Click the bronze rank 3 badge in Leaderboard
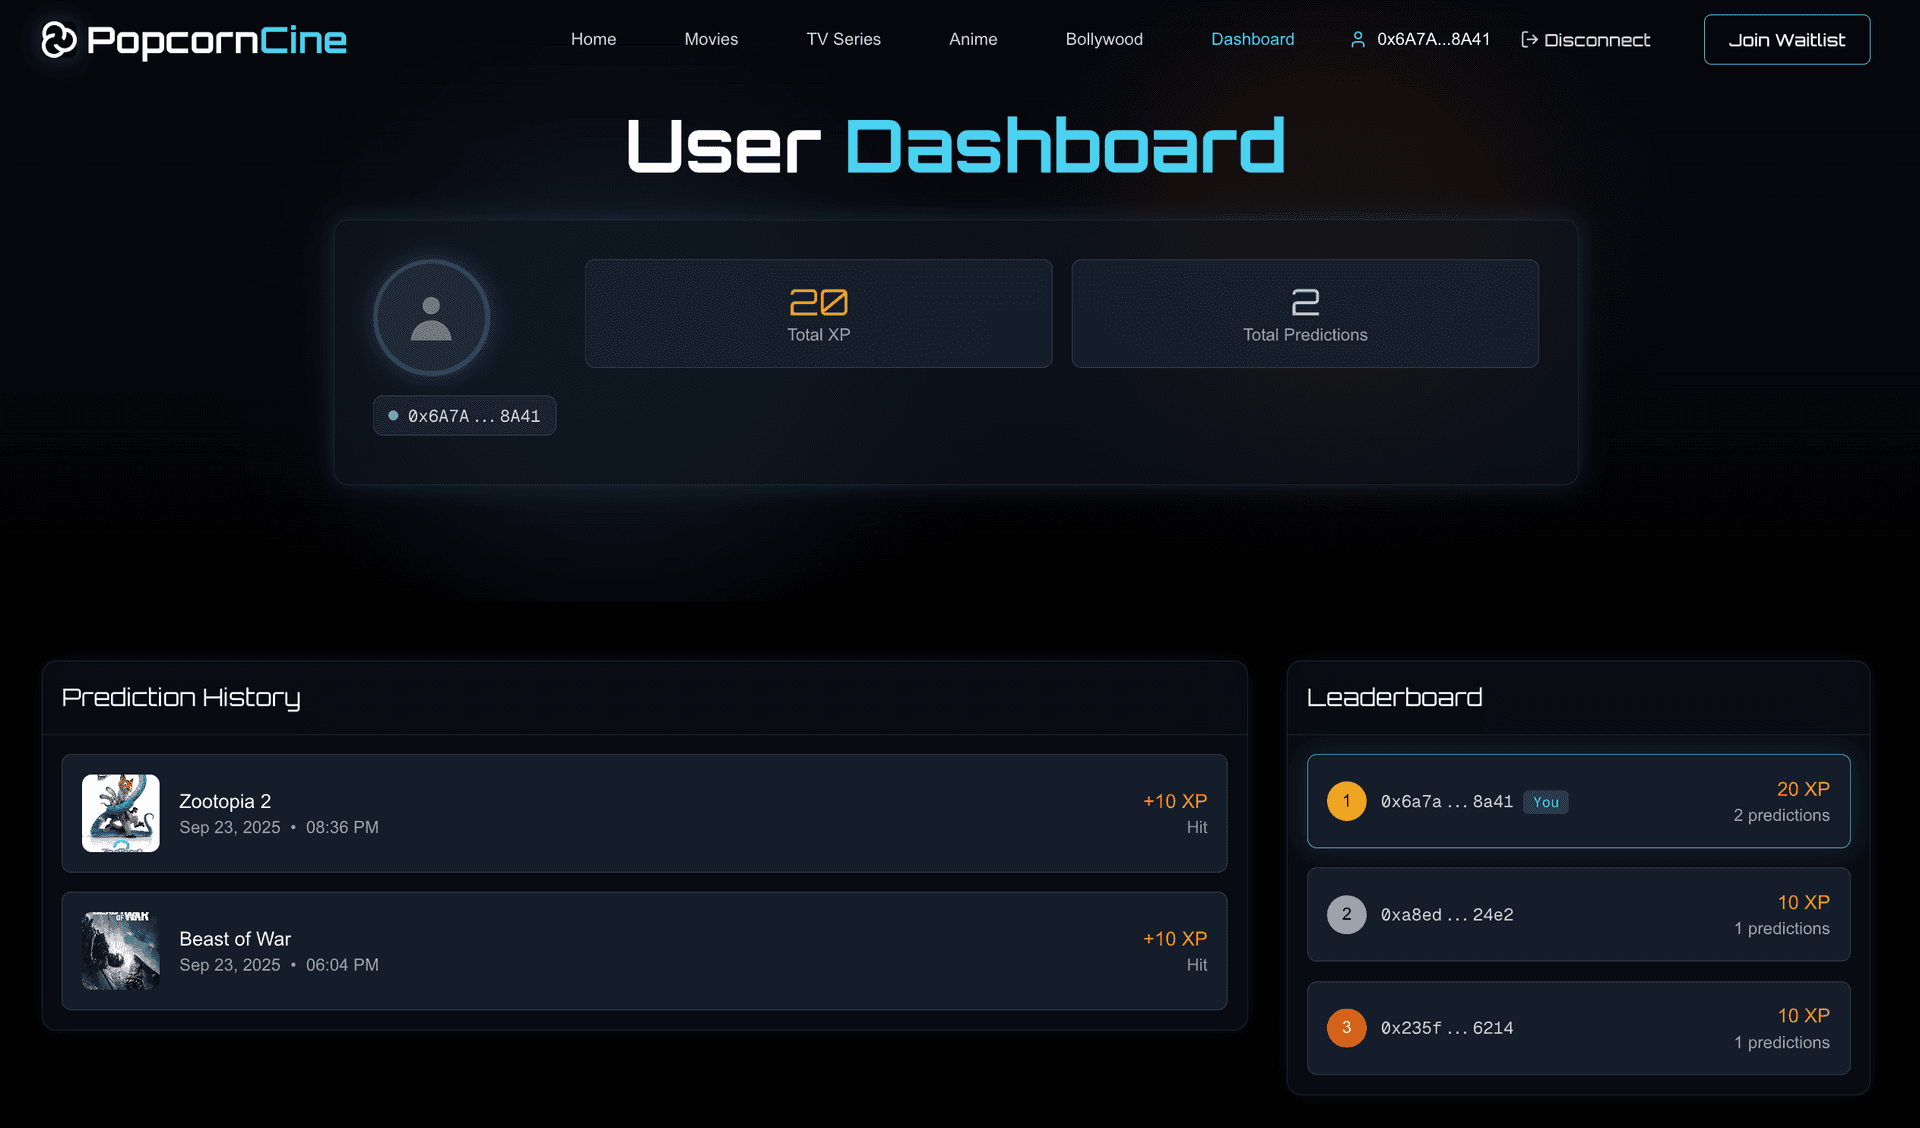Screen dimensions: 1920x1128 (1346, 1027)
